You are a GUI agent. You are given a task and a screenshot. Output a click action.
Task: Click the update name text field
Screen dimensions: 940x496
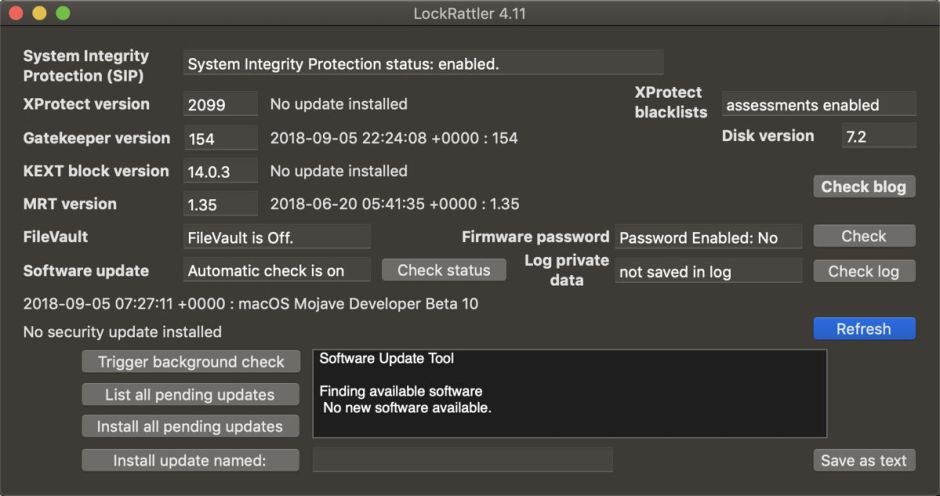[462, 460]
